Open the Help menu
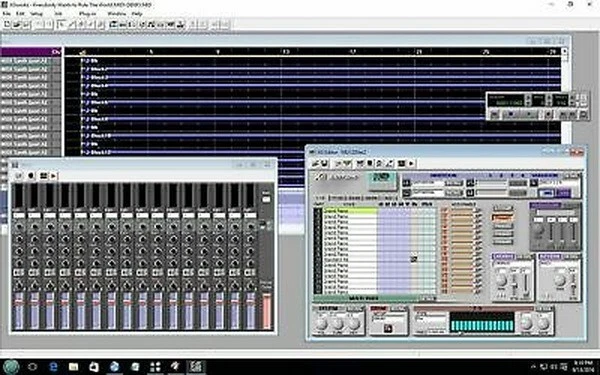Viewport: 600px width, 375px height. pyautogui.click(x=137, y=14)
